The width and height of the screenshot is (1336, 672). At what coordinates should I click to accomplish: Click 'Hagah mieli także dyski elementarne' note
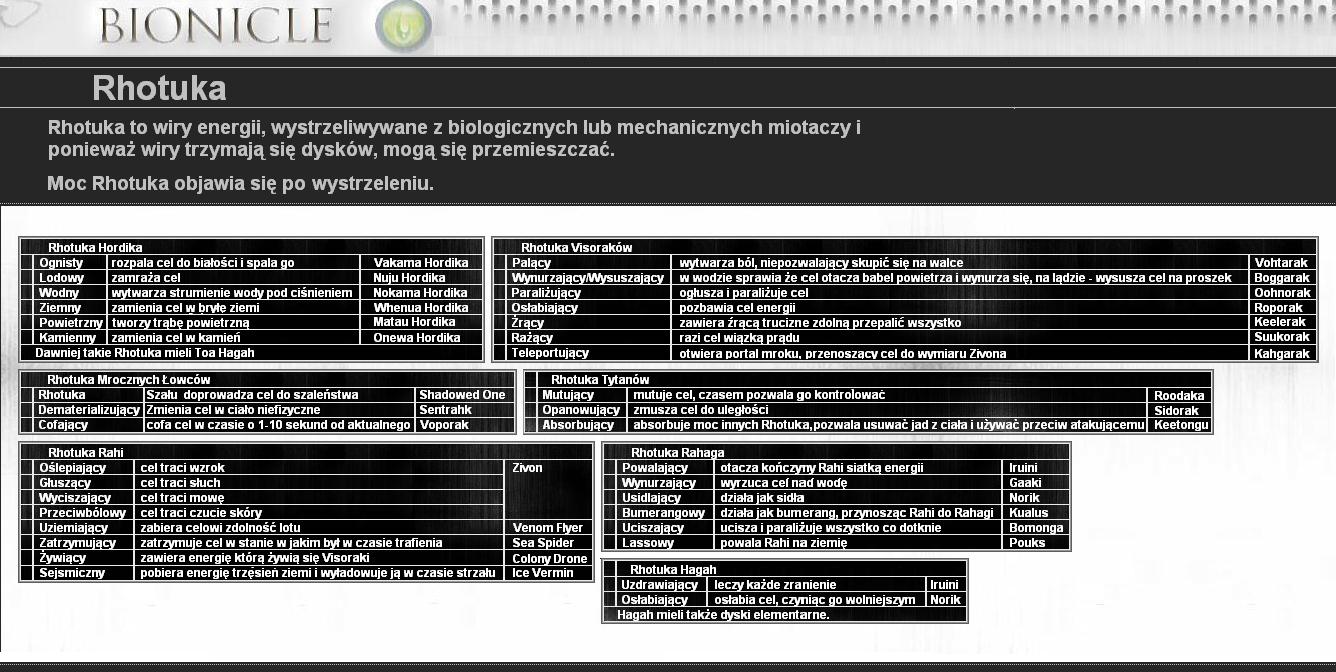tap(723, 615)
